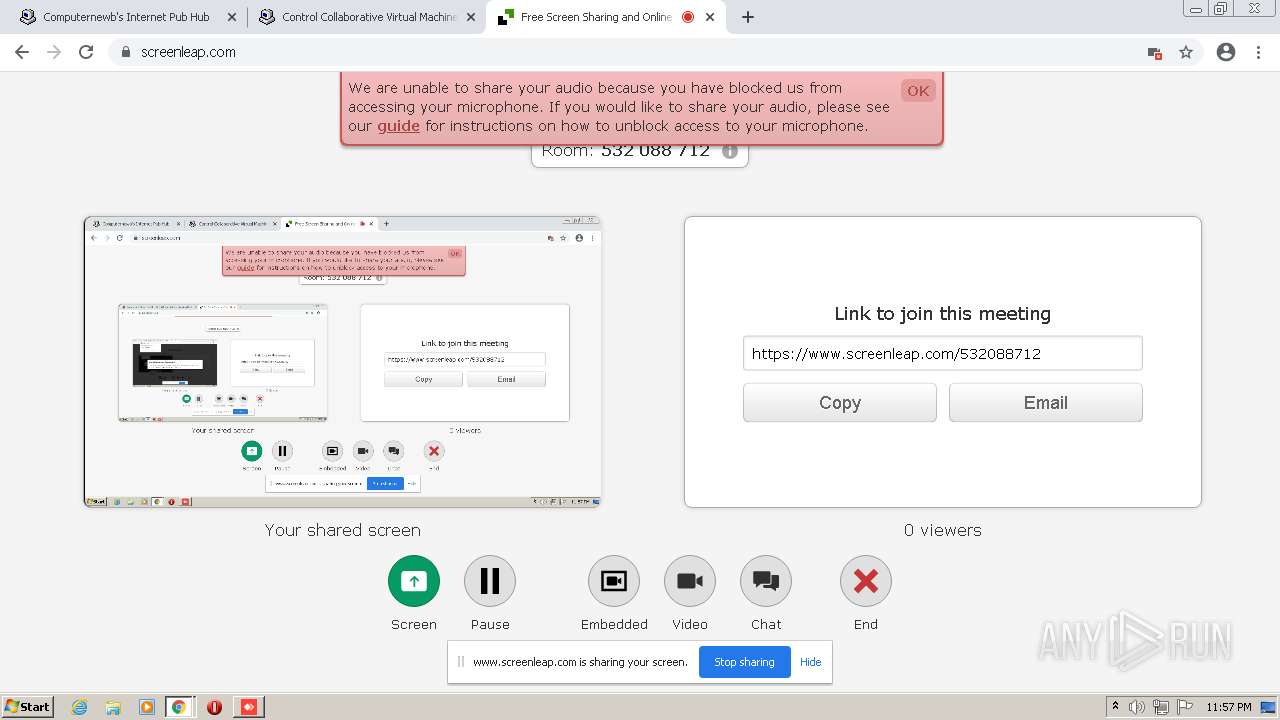Open the Chrome profile avatar

coord(1226,52)
